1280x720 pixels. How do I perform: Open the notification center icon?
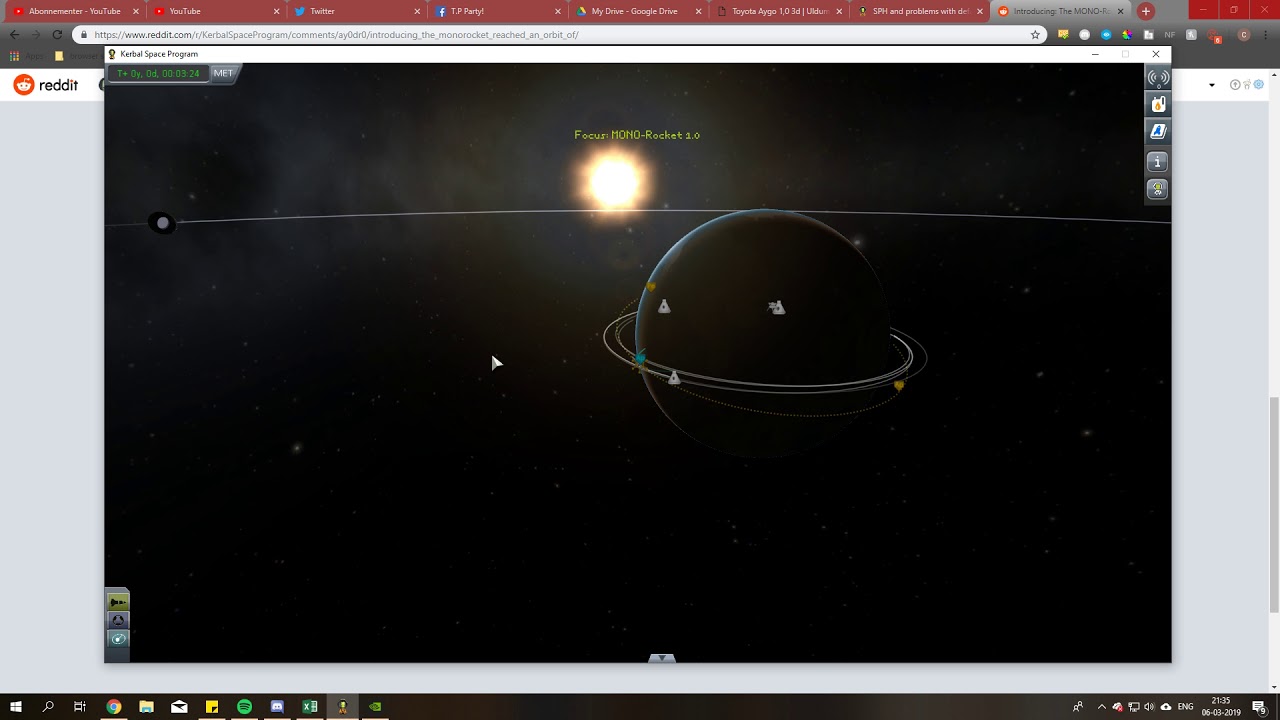coord(1260,707)
